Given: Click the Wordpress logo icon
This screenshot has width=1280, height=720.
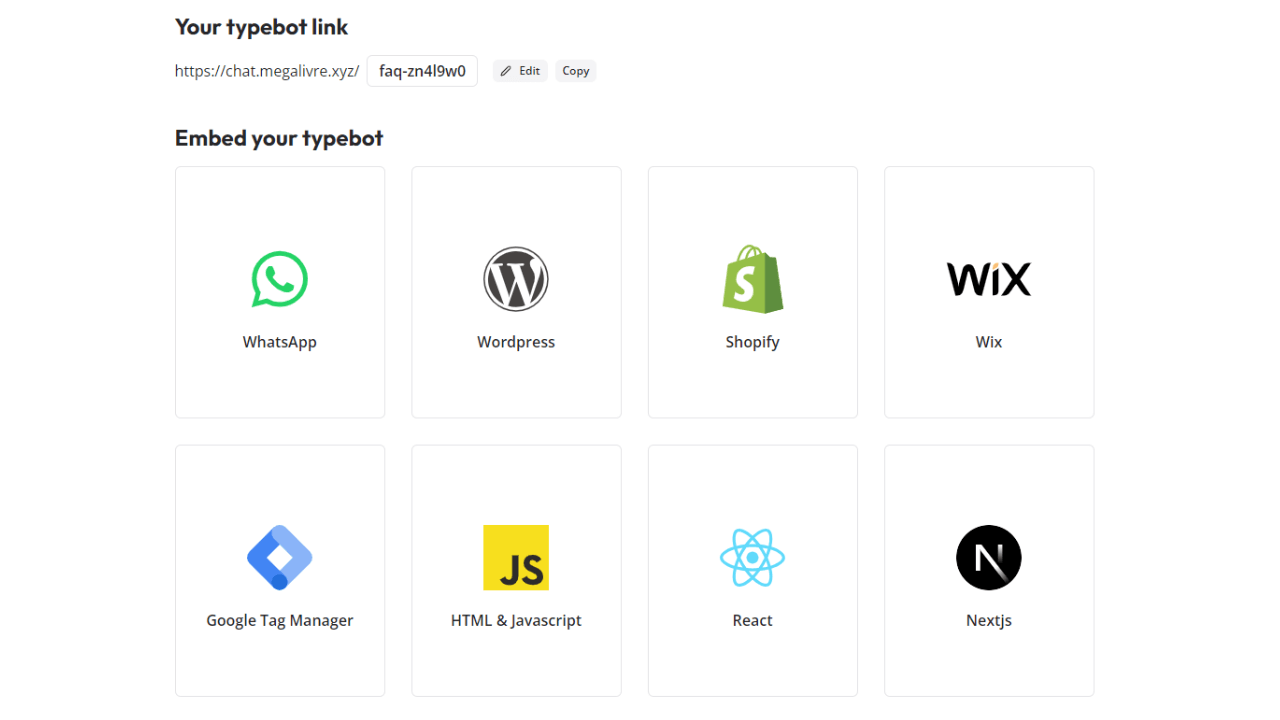Looking at the screenshot, I should 516,279.
